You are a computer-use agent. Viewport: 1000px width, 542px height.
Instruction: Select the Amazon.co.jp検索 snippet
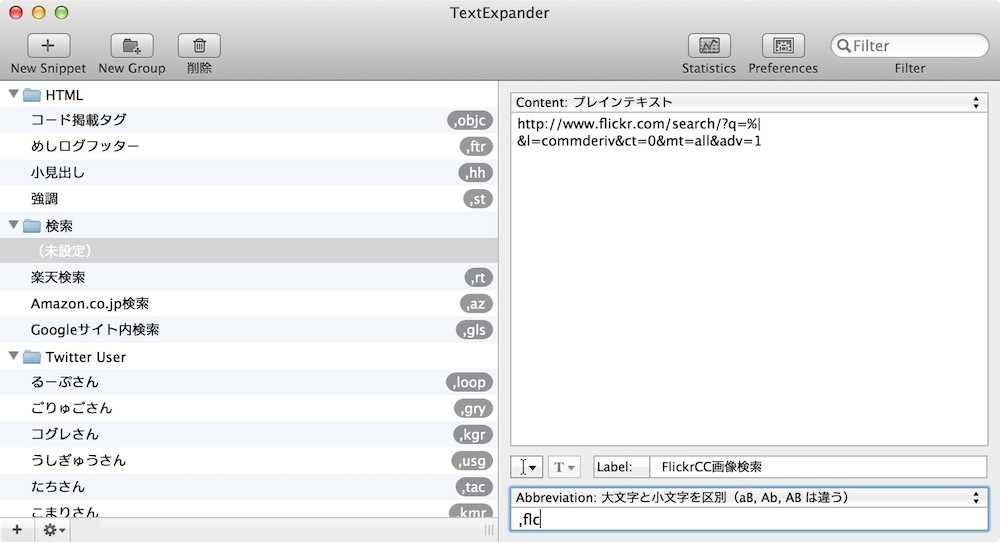coord(249,304)
